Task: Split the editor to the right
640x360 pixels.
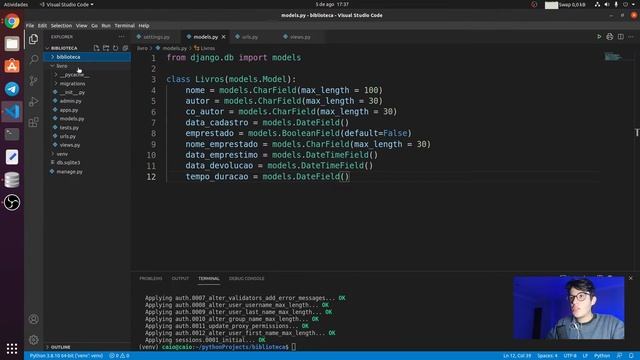Action: [620, 37]
